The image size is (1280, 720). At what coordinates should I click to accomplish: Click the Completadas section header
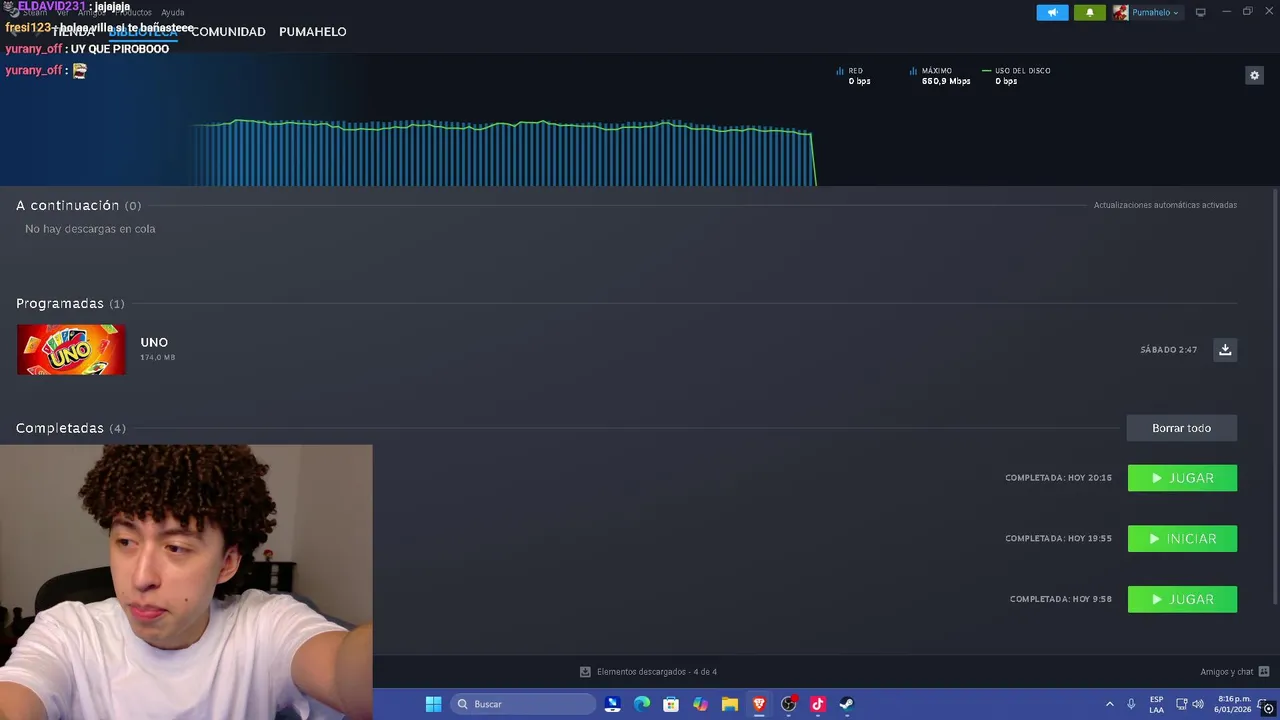[x=71, y=428]
